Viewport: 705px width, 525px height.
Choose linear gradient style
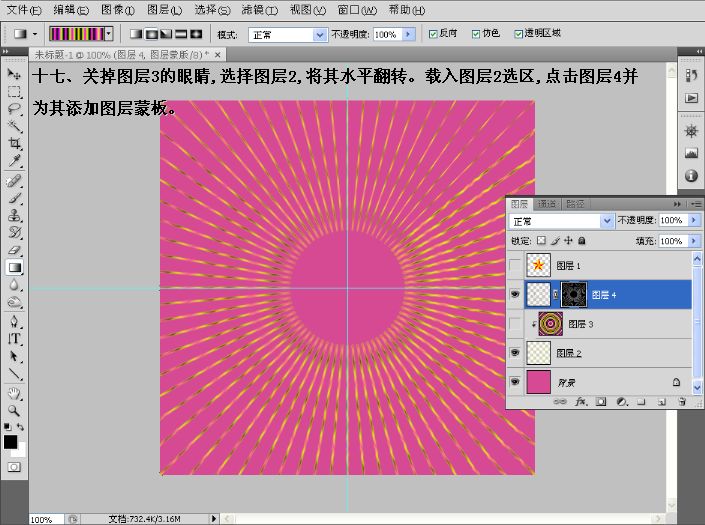point(136,34)
